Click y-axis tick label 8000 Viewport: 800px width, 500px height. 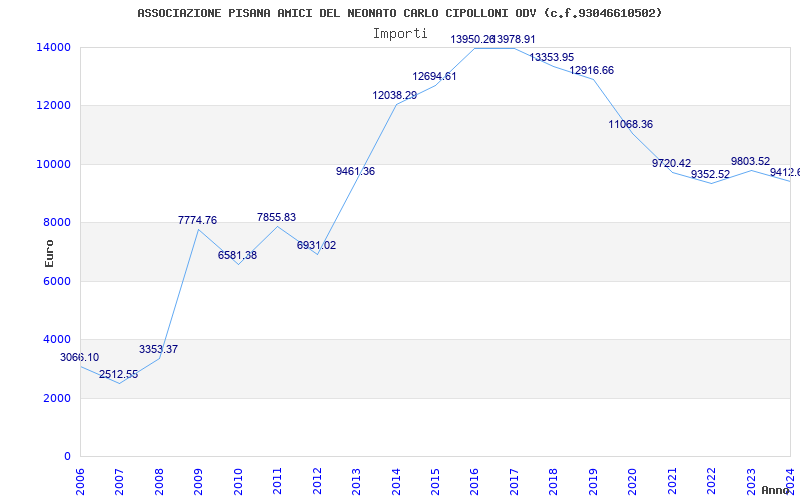(x=57, y=222)
